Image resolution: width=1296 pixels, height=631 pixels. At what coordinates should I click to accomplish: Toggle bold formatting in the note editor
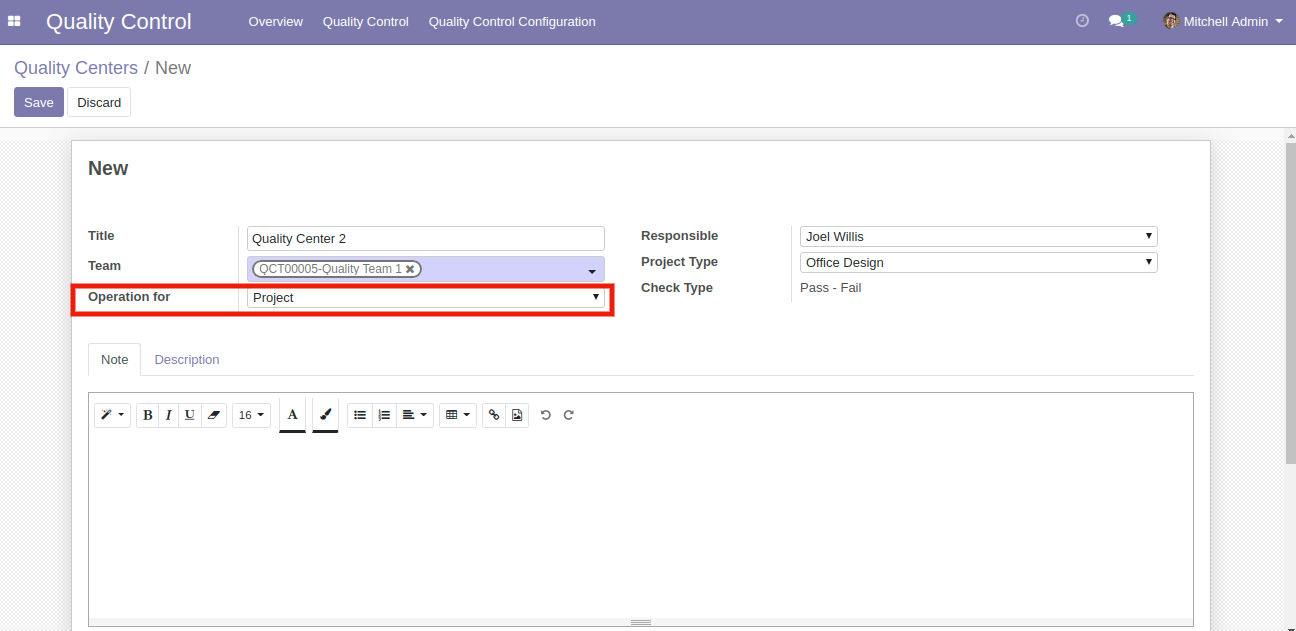[x=148, y=415]
